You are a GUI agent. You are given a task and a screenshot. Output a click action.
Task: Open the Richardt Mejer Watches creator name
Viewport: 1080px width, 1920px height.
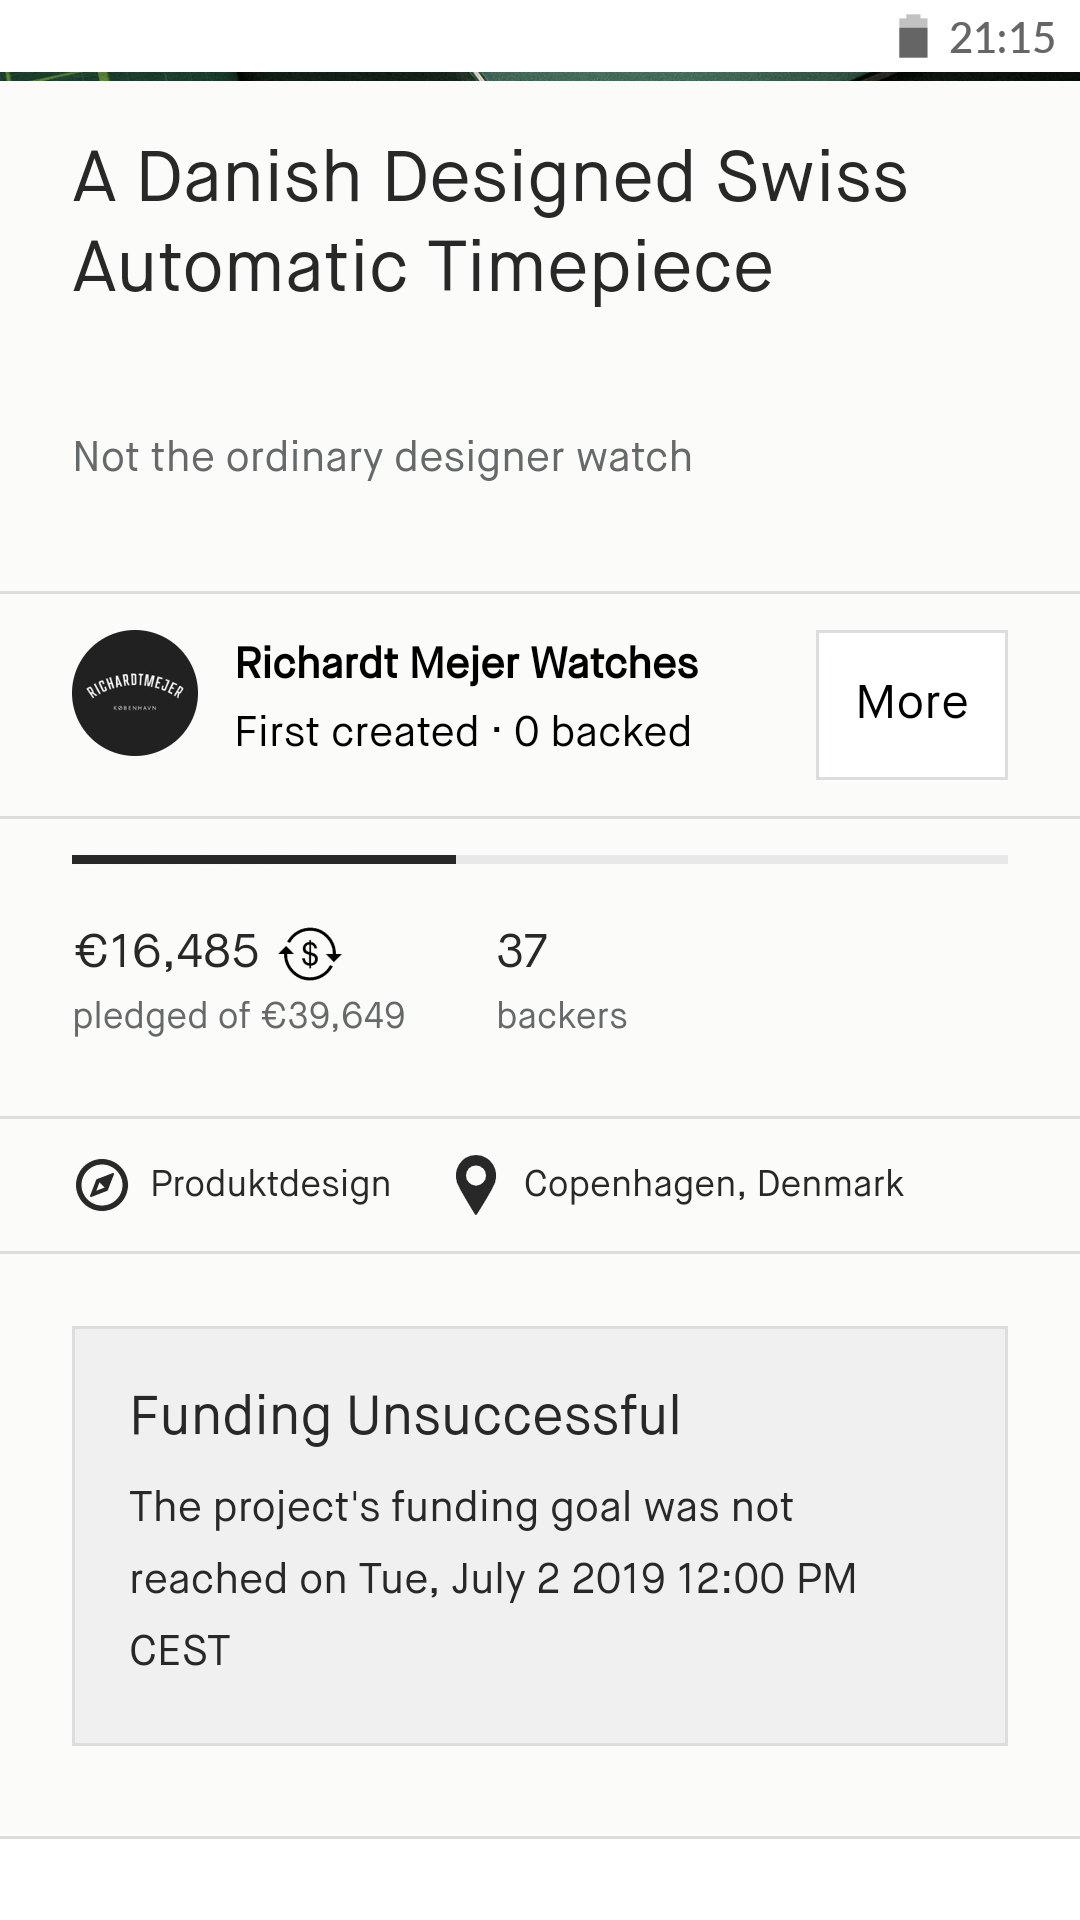[466, 664]
